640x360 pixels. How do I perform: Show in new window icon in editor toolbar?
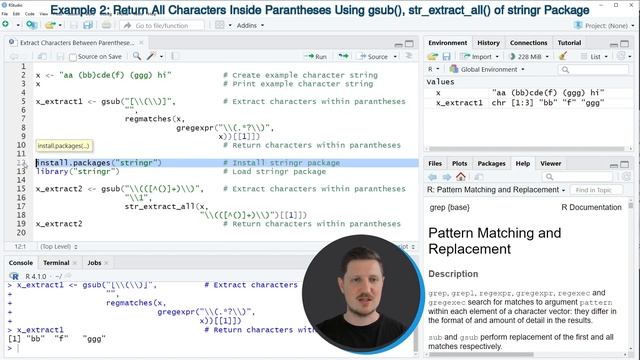tap(42, 56)
